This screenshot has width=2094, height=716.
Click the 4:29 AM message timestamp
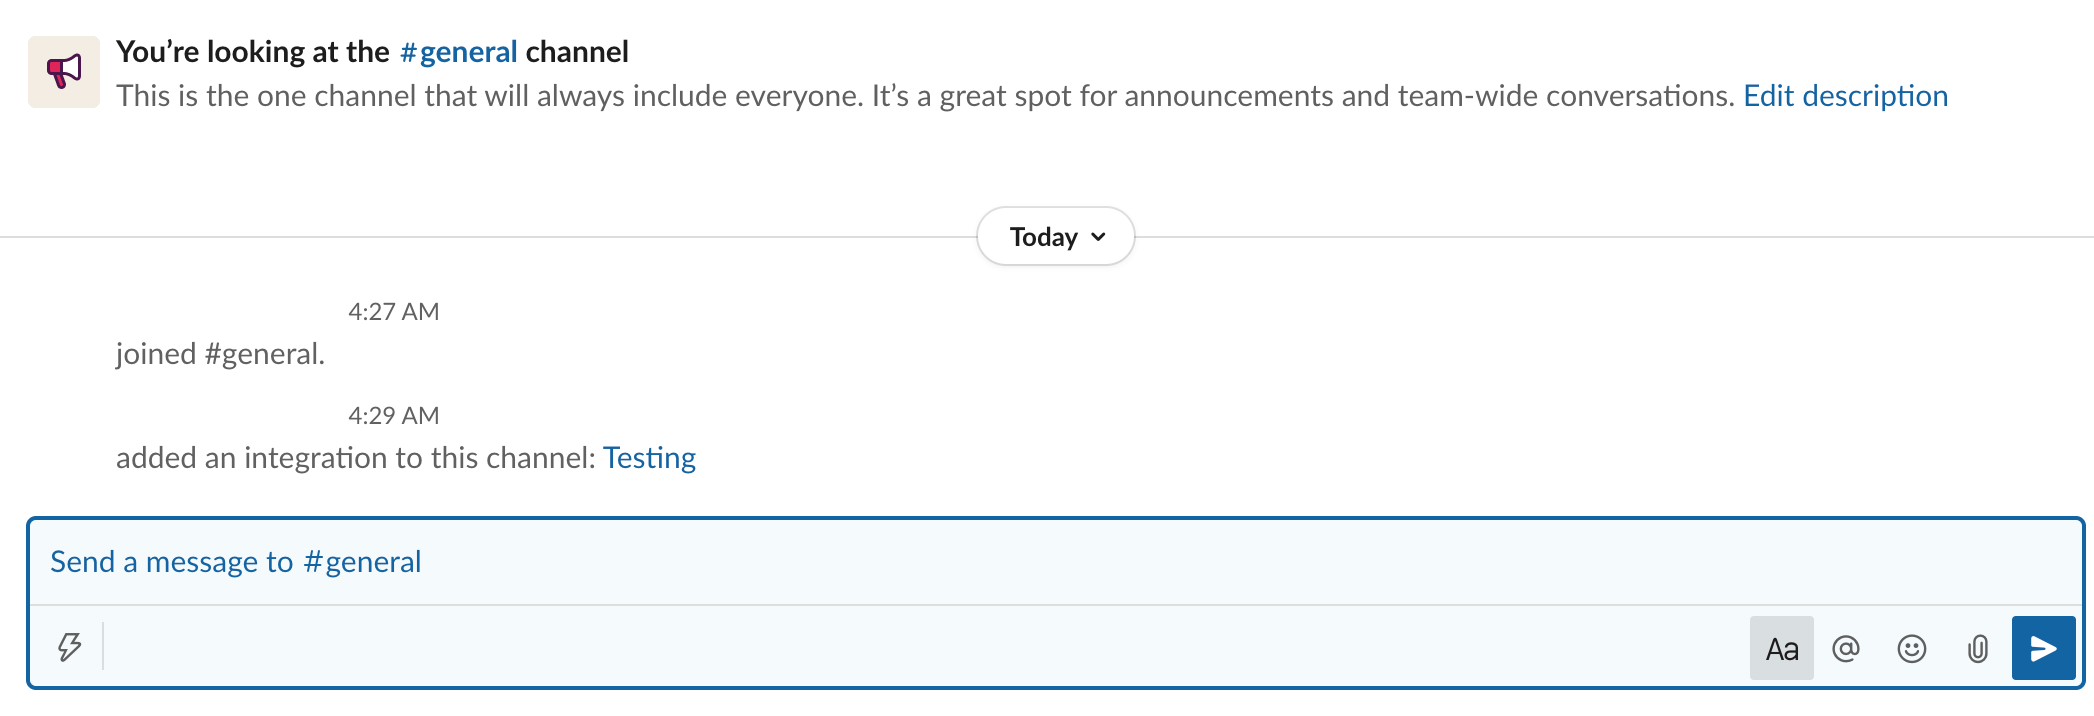[393, 416]
